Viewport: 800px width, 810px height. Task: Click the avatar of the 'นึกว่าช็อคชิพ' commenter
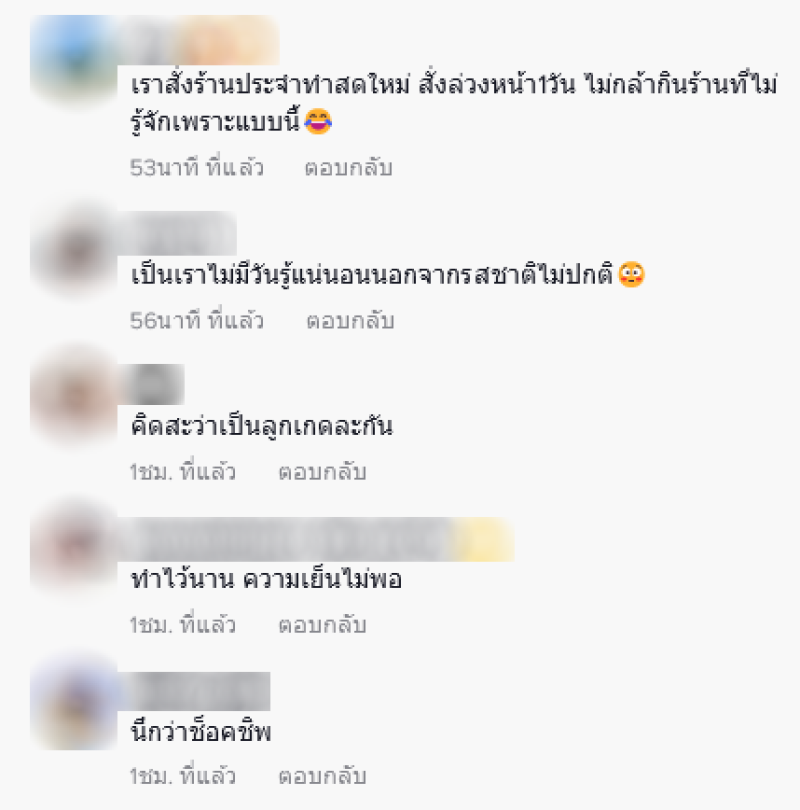[74, 705]
